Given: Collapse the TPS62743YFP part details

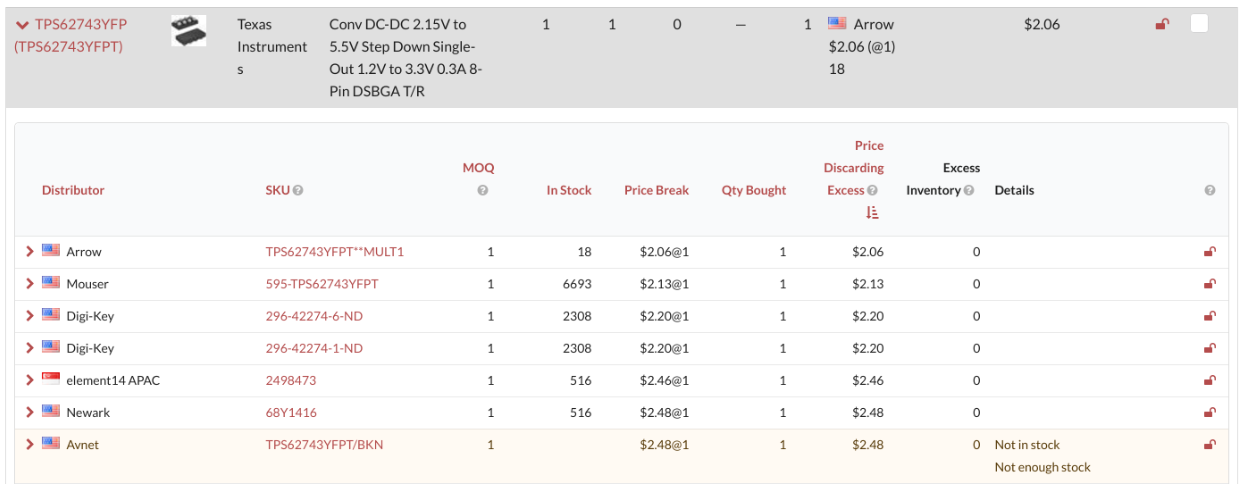Looking at the screenshot, I should tap(22, 25).
